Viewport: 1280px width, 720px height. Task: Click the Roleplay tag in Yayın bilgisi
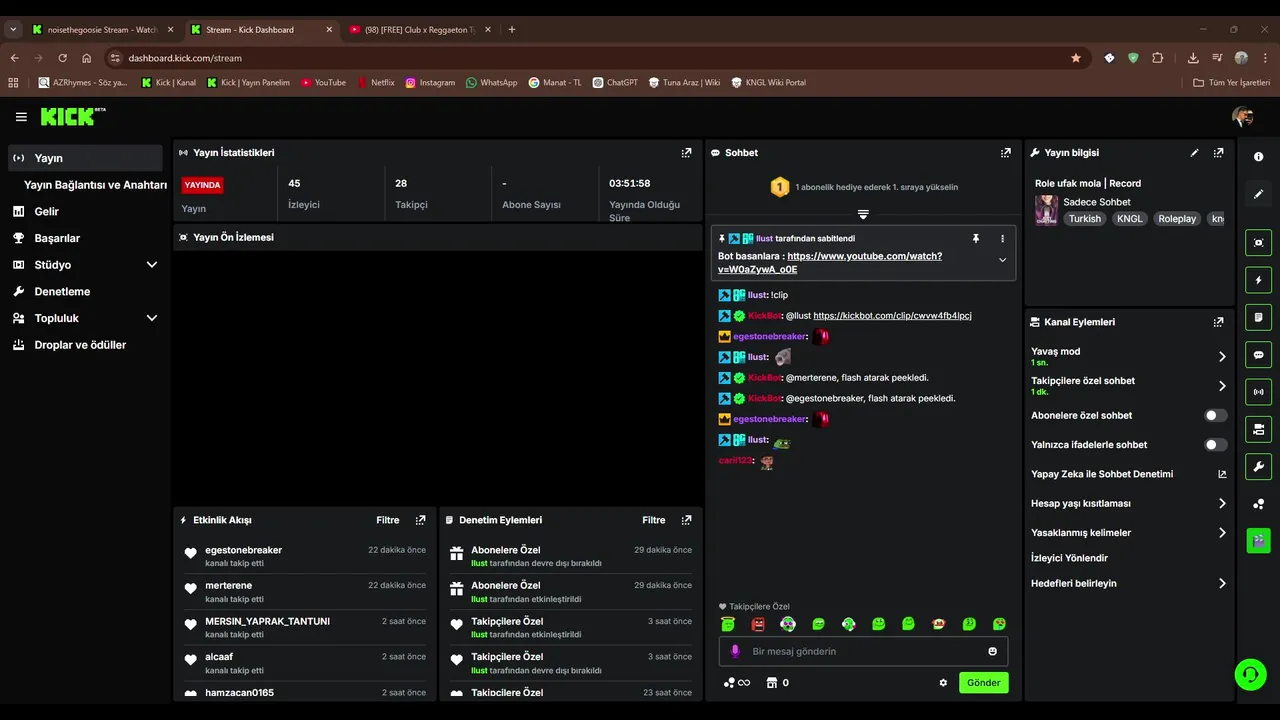coord(1177,219)
